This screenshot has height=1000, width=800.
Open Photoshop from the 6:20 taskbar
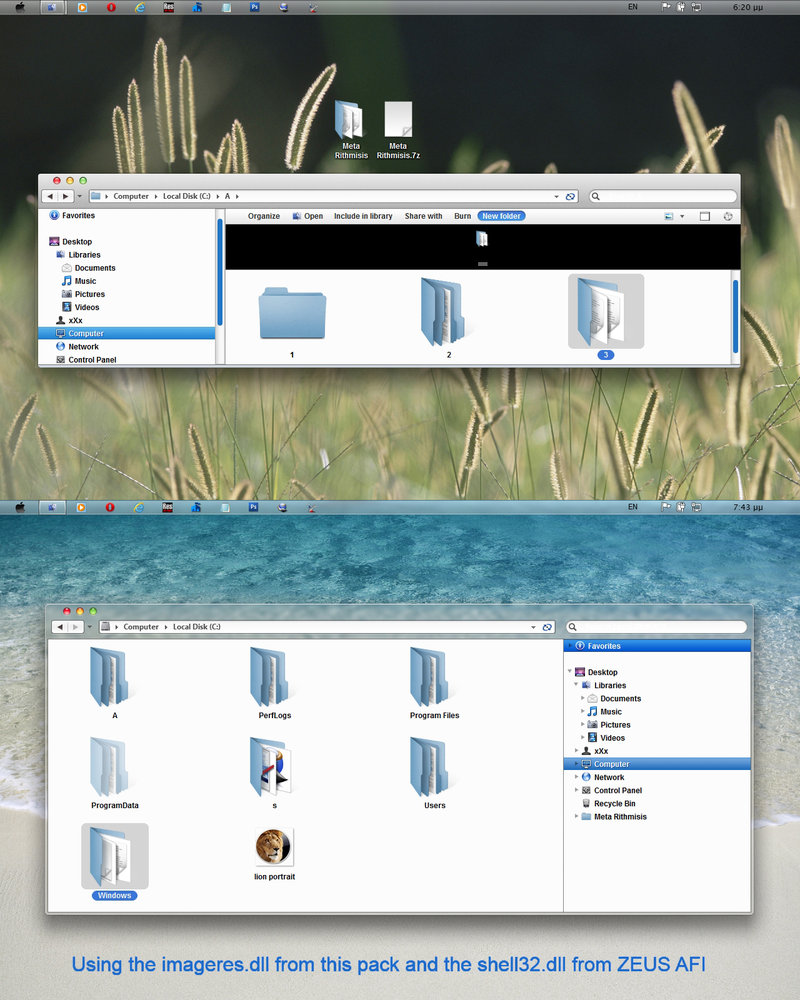point(255,8)
